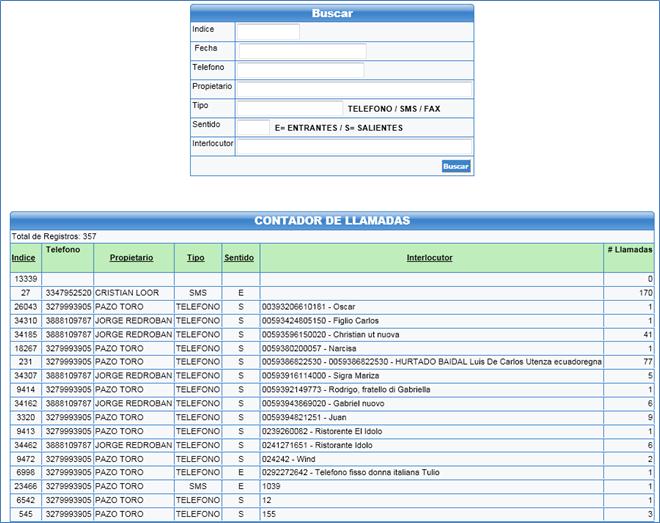Focus the Indice search input field
The image size is (660, 523).
coord(268,32)
